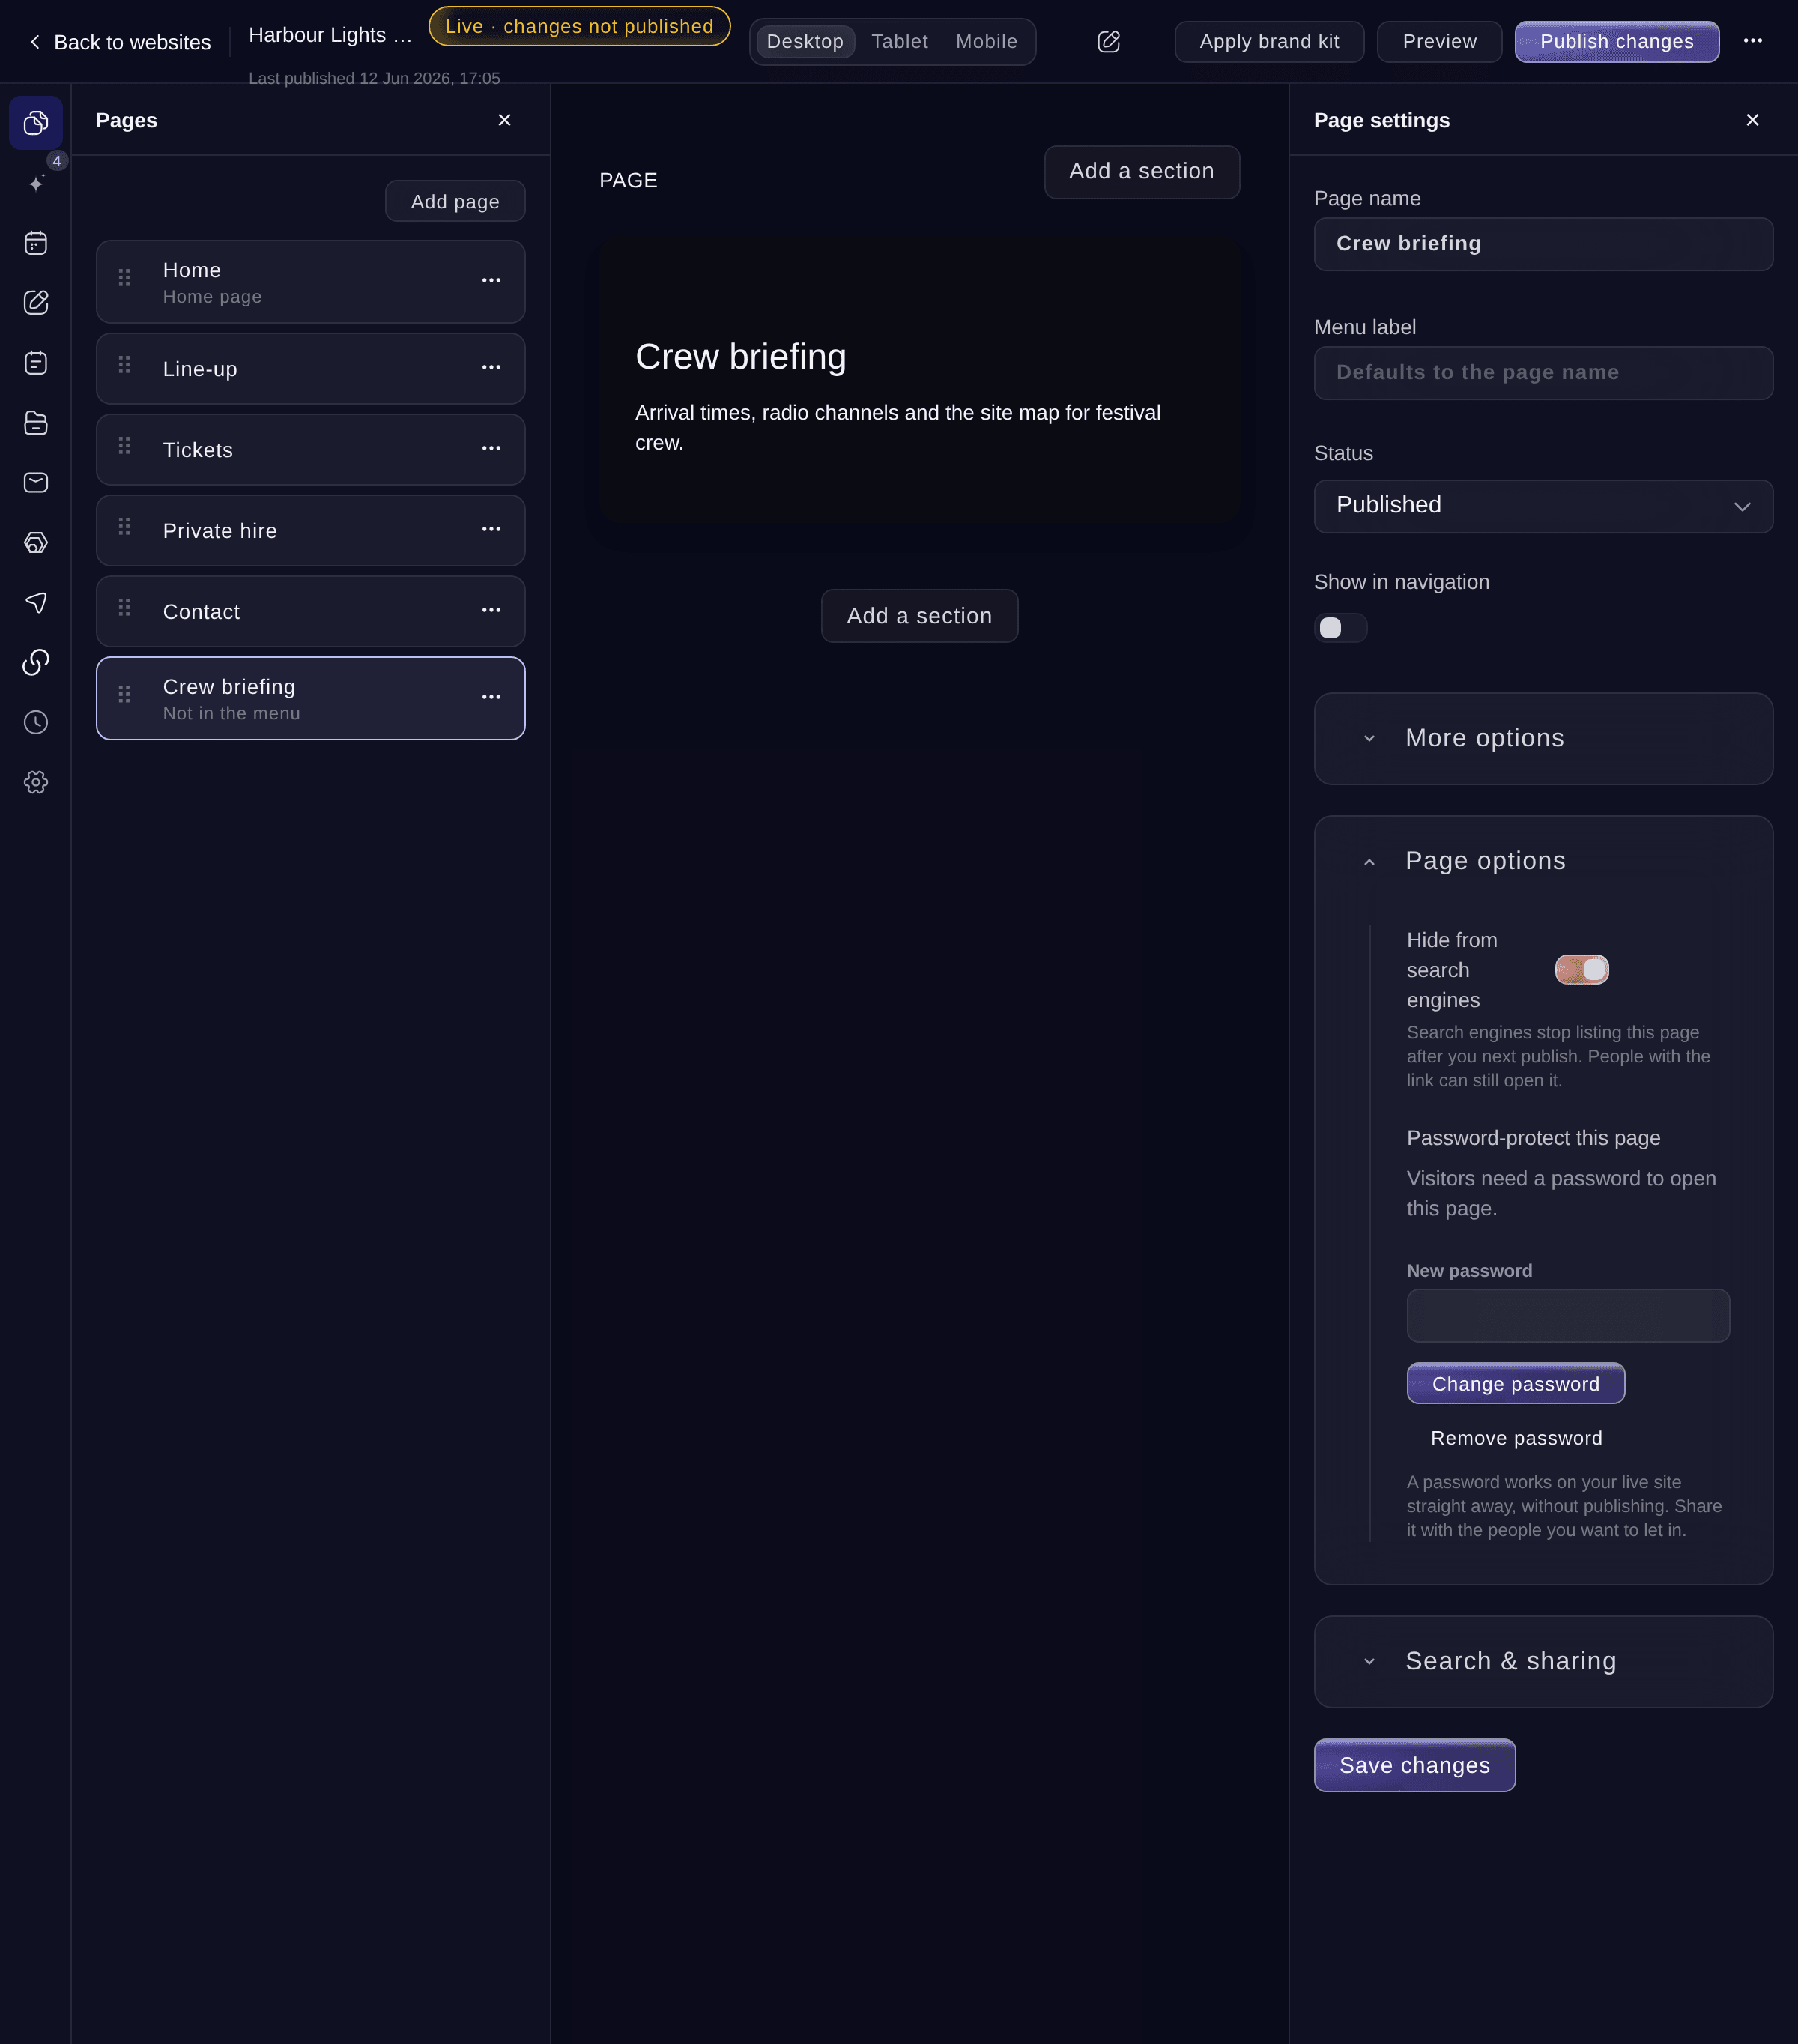Open the envelope mail sidebar icon
1798x2044 pixels.
pyautogui.click(x=36, y=483)
